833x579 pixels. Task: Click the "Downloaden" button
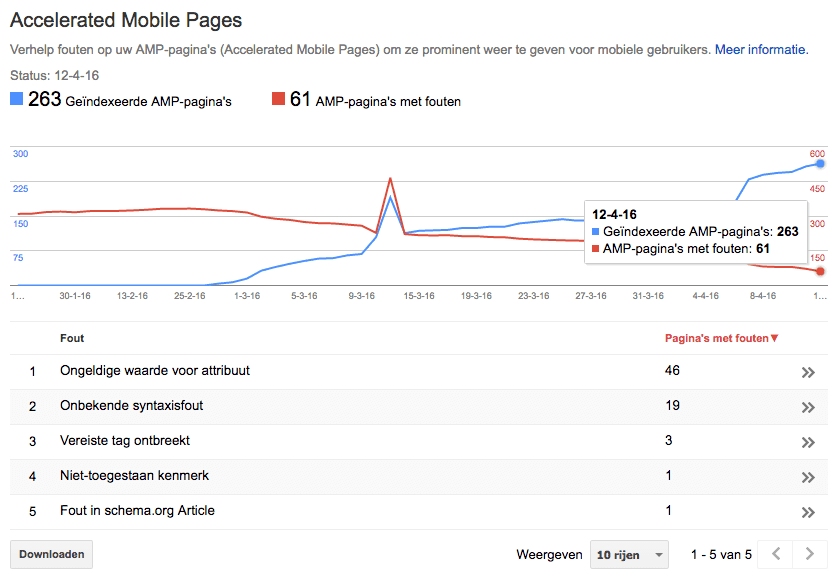[x=50, y=553]
